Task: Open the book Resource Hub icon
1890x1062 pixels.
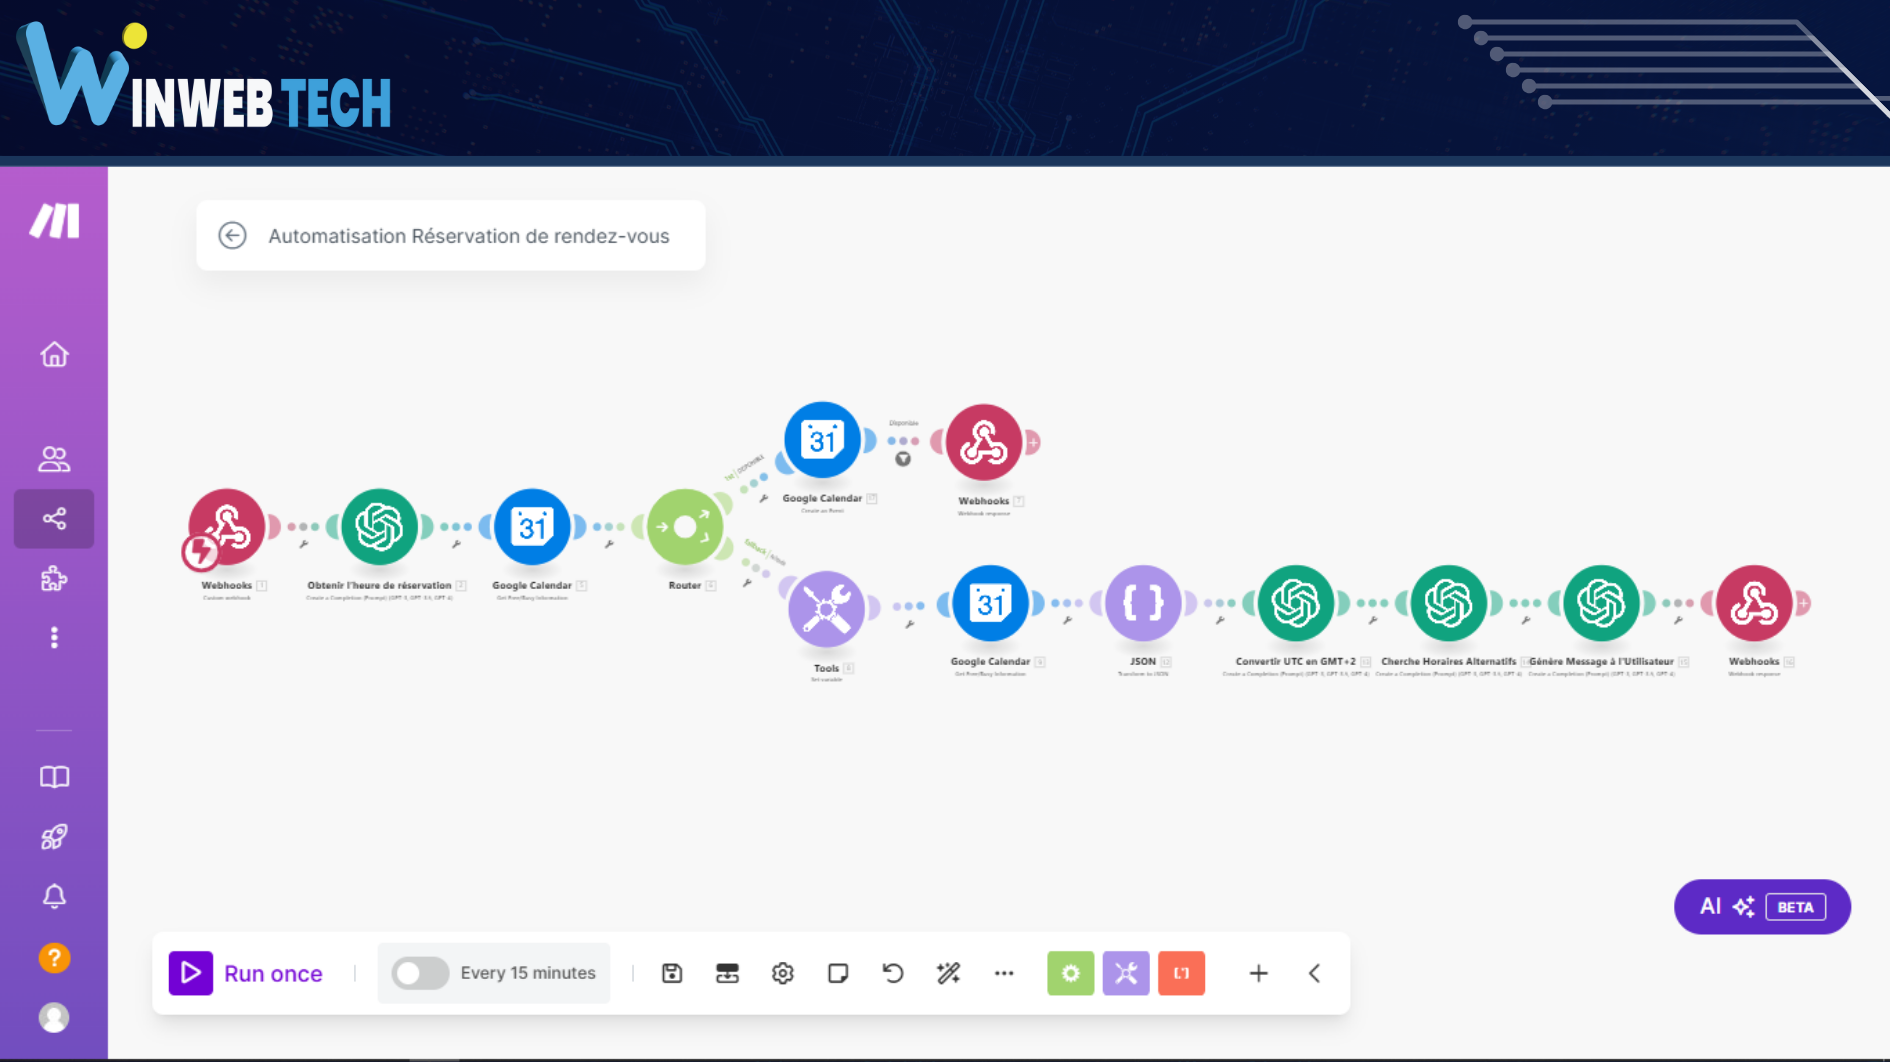Action: (x=54, y=777)
